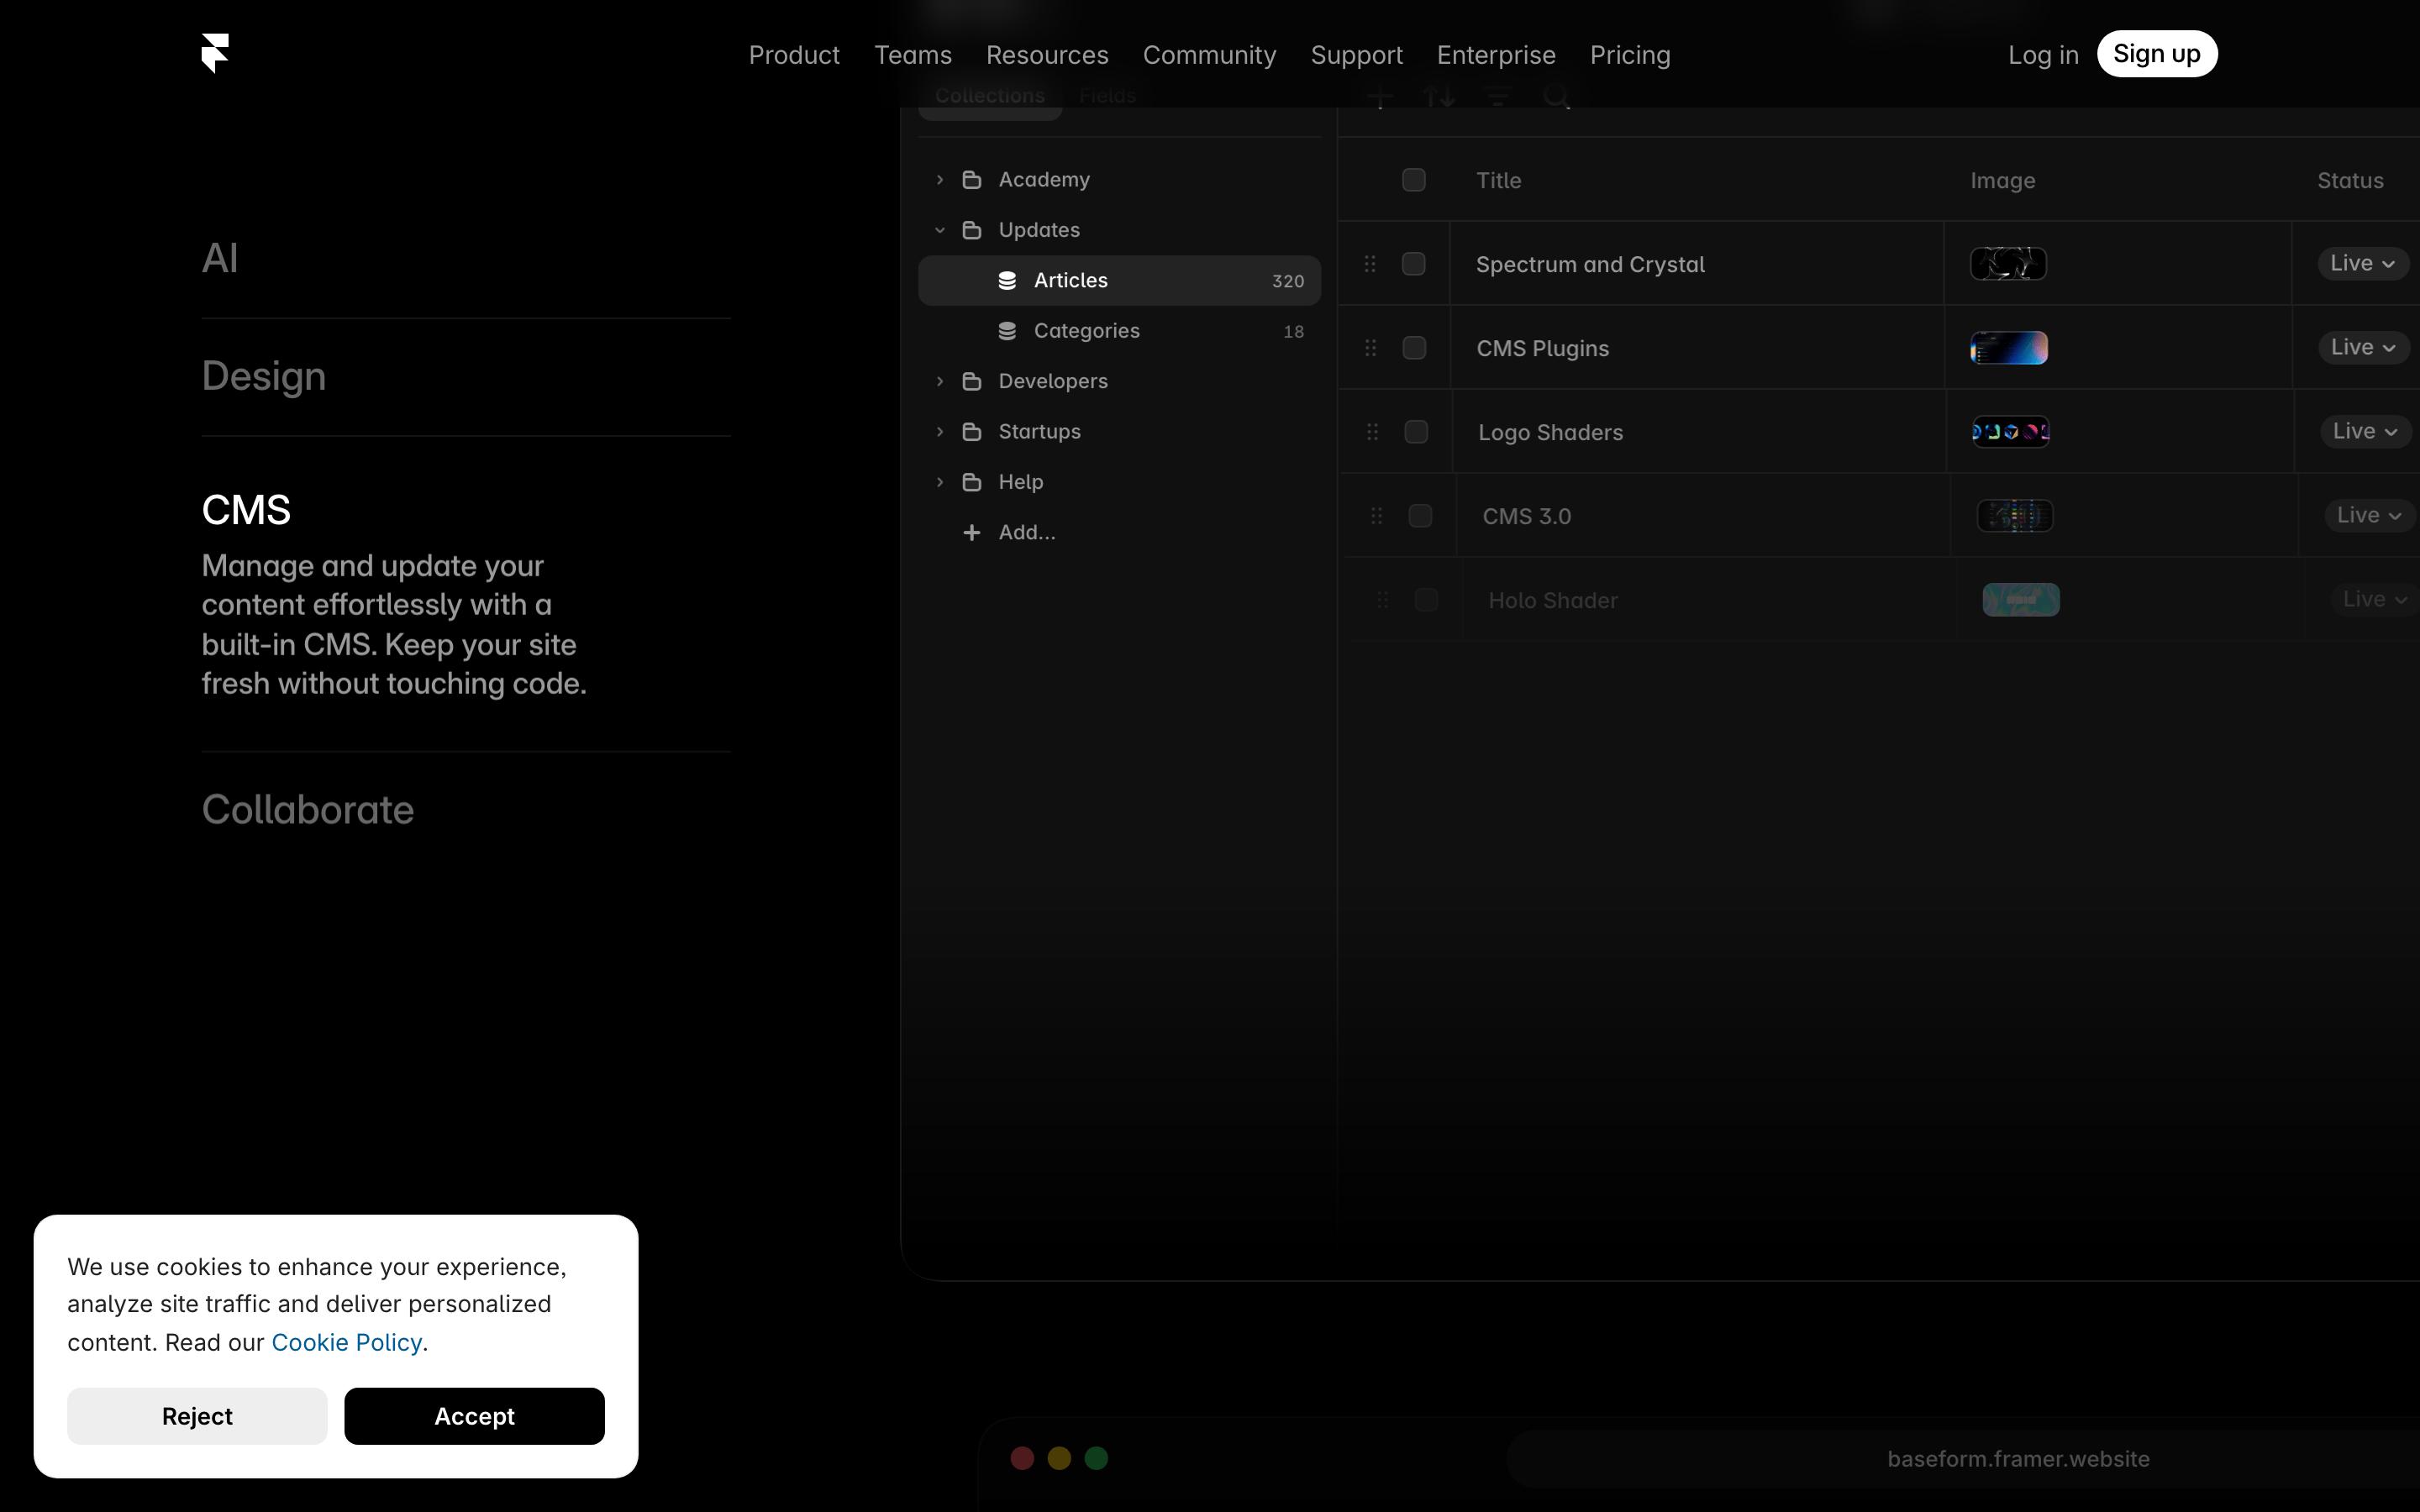The image size is (2420, 1512).
Task: Toggle the select-all checkbox in table header
Action: (x=1413, y=180)
